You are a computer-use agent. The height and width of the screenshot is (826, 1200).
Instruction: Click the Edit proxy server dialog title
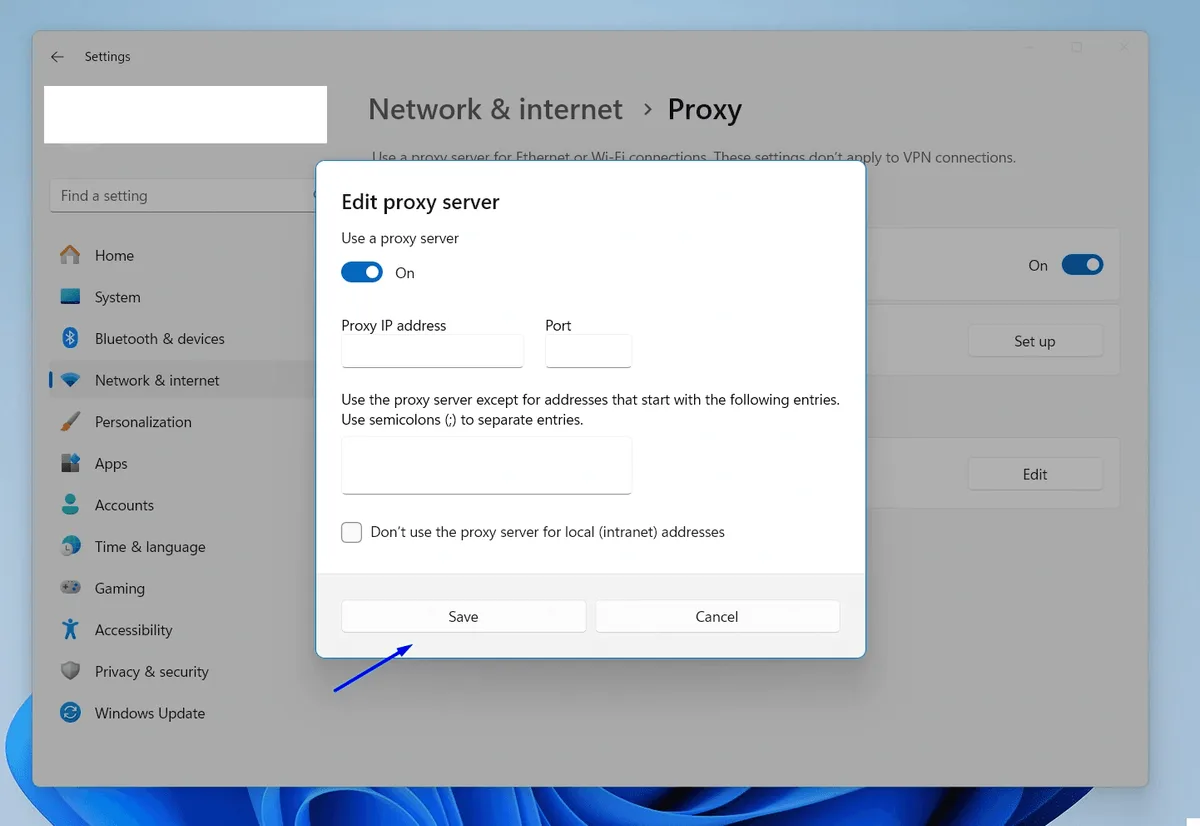pyautogui.click(x=420, y=202)
